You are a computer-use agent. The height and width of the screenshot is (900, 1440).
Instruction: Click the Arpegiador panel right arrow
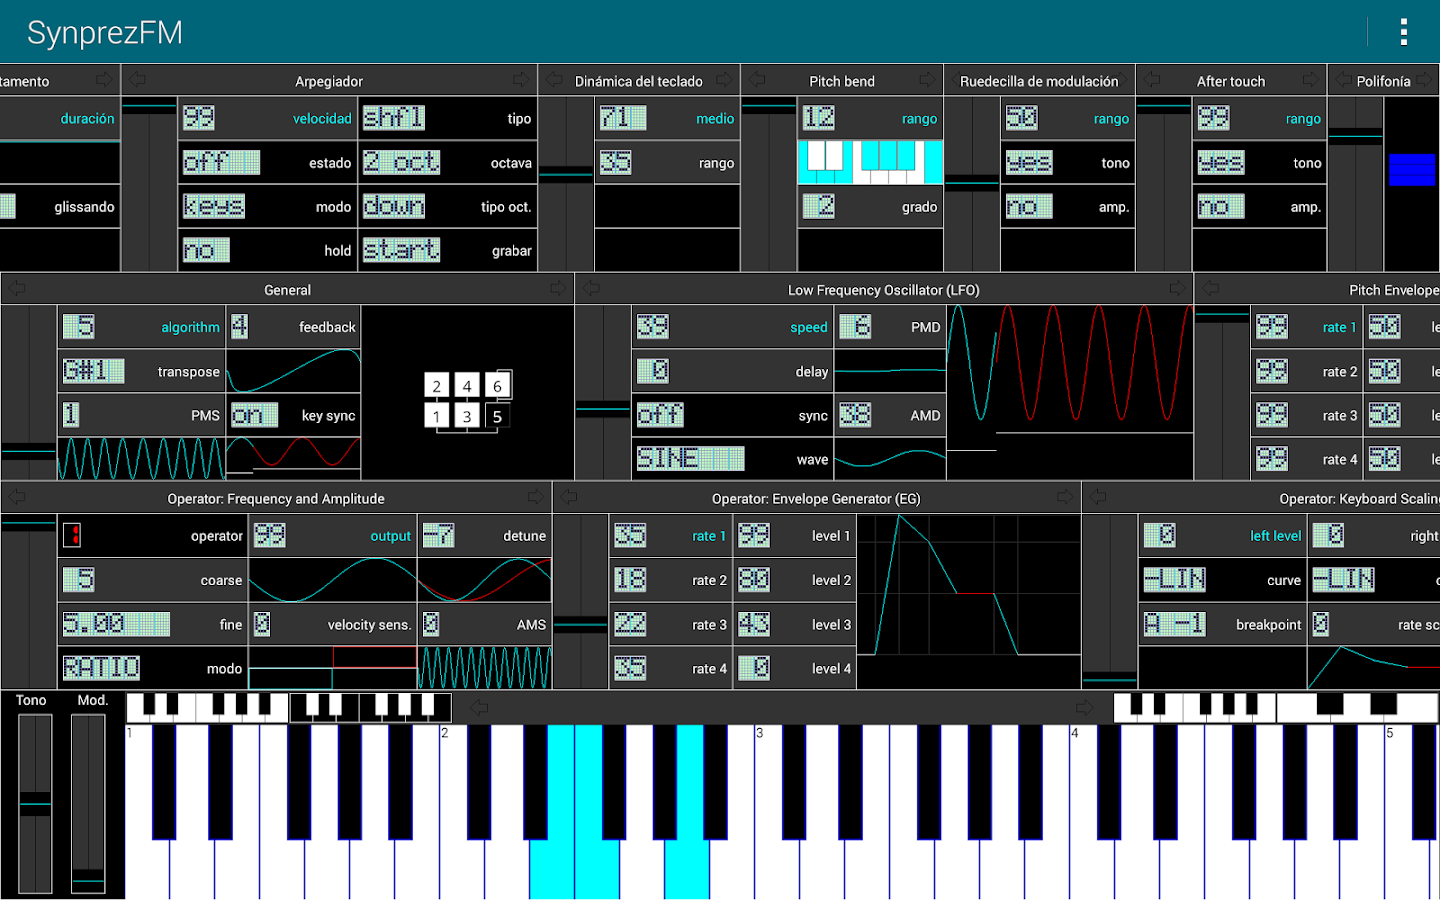pyautogui.click(x=521, y=80)
